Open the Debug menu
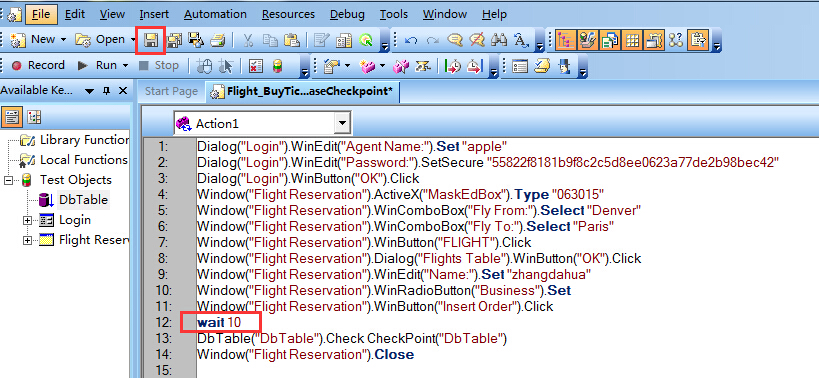The width and height of the screenshot is (819, 378). [x=347, y=14]
